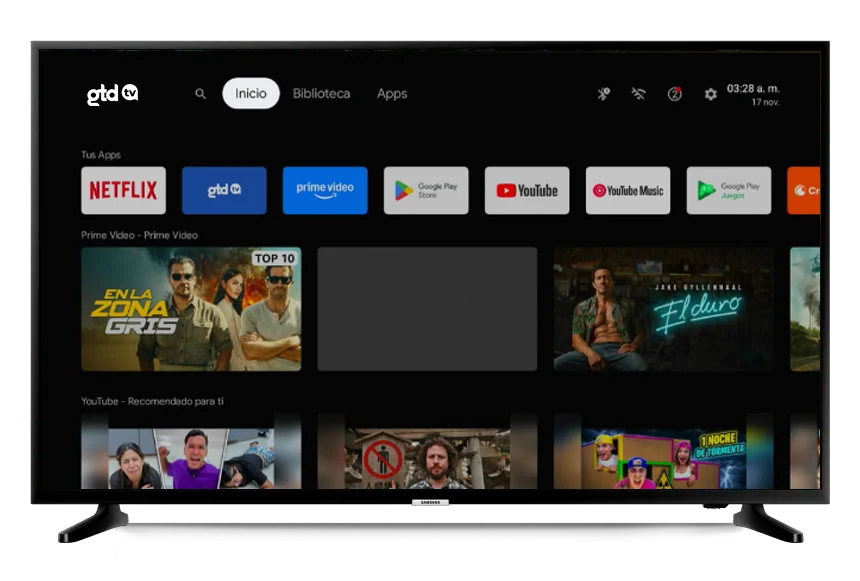The image size is (860, 581).
Task: Click the TOP 10 badge
Action: (275, 258)
